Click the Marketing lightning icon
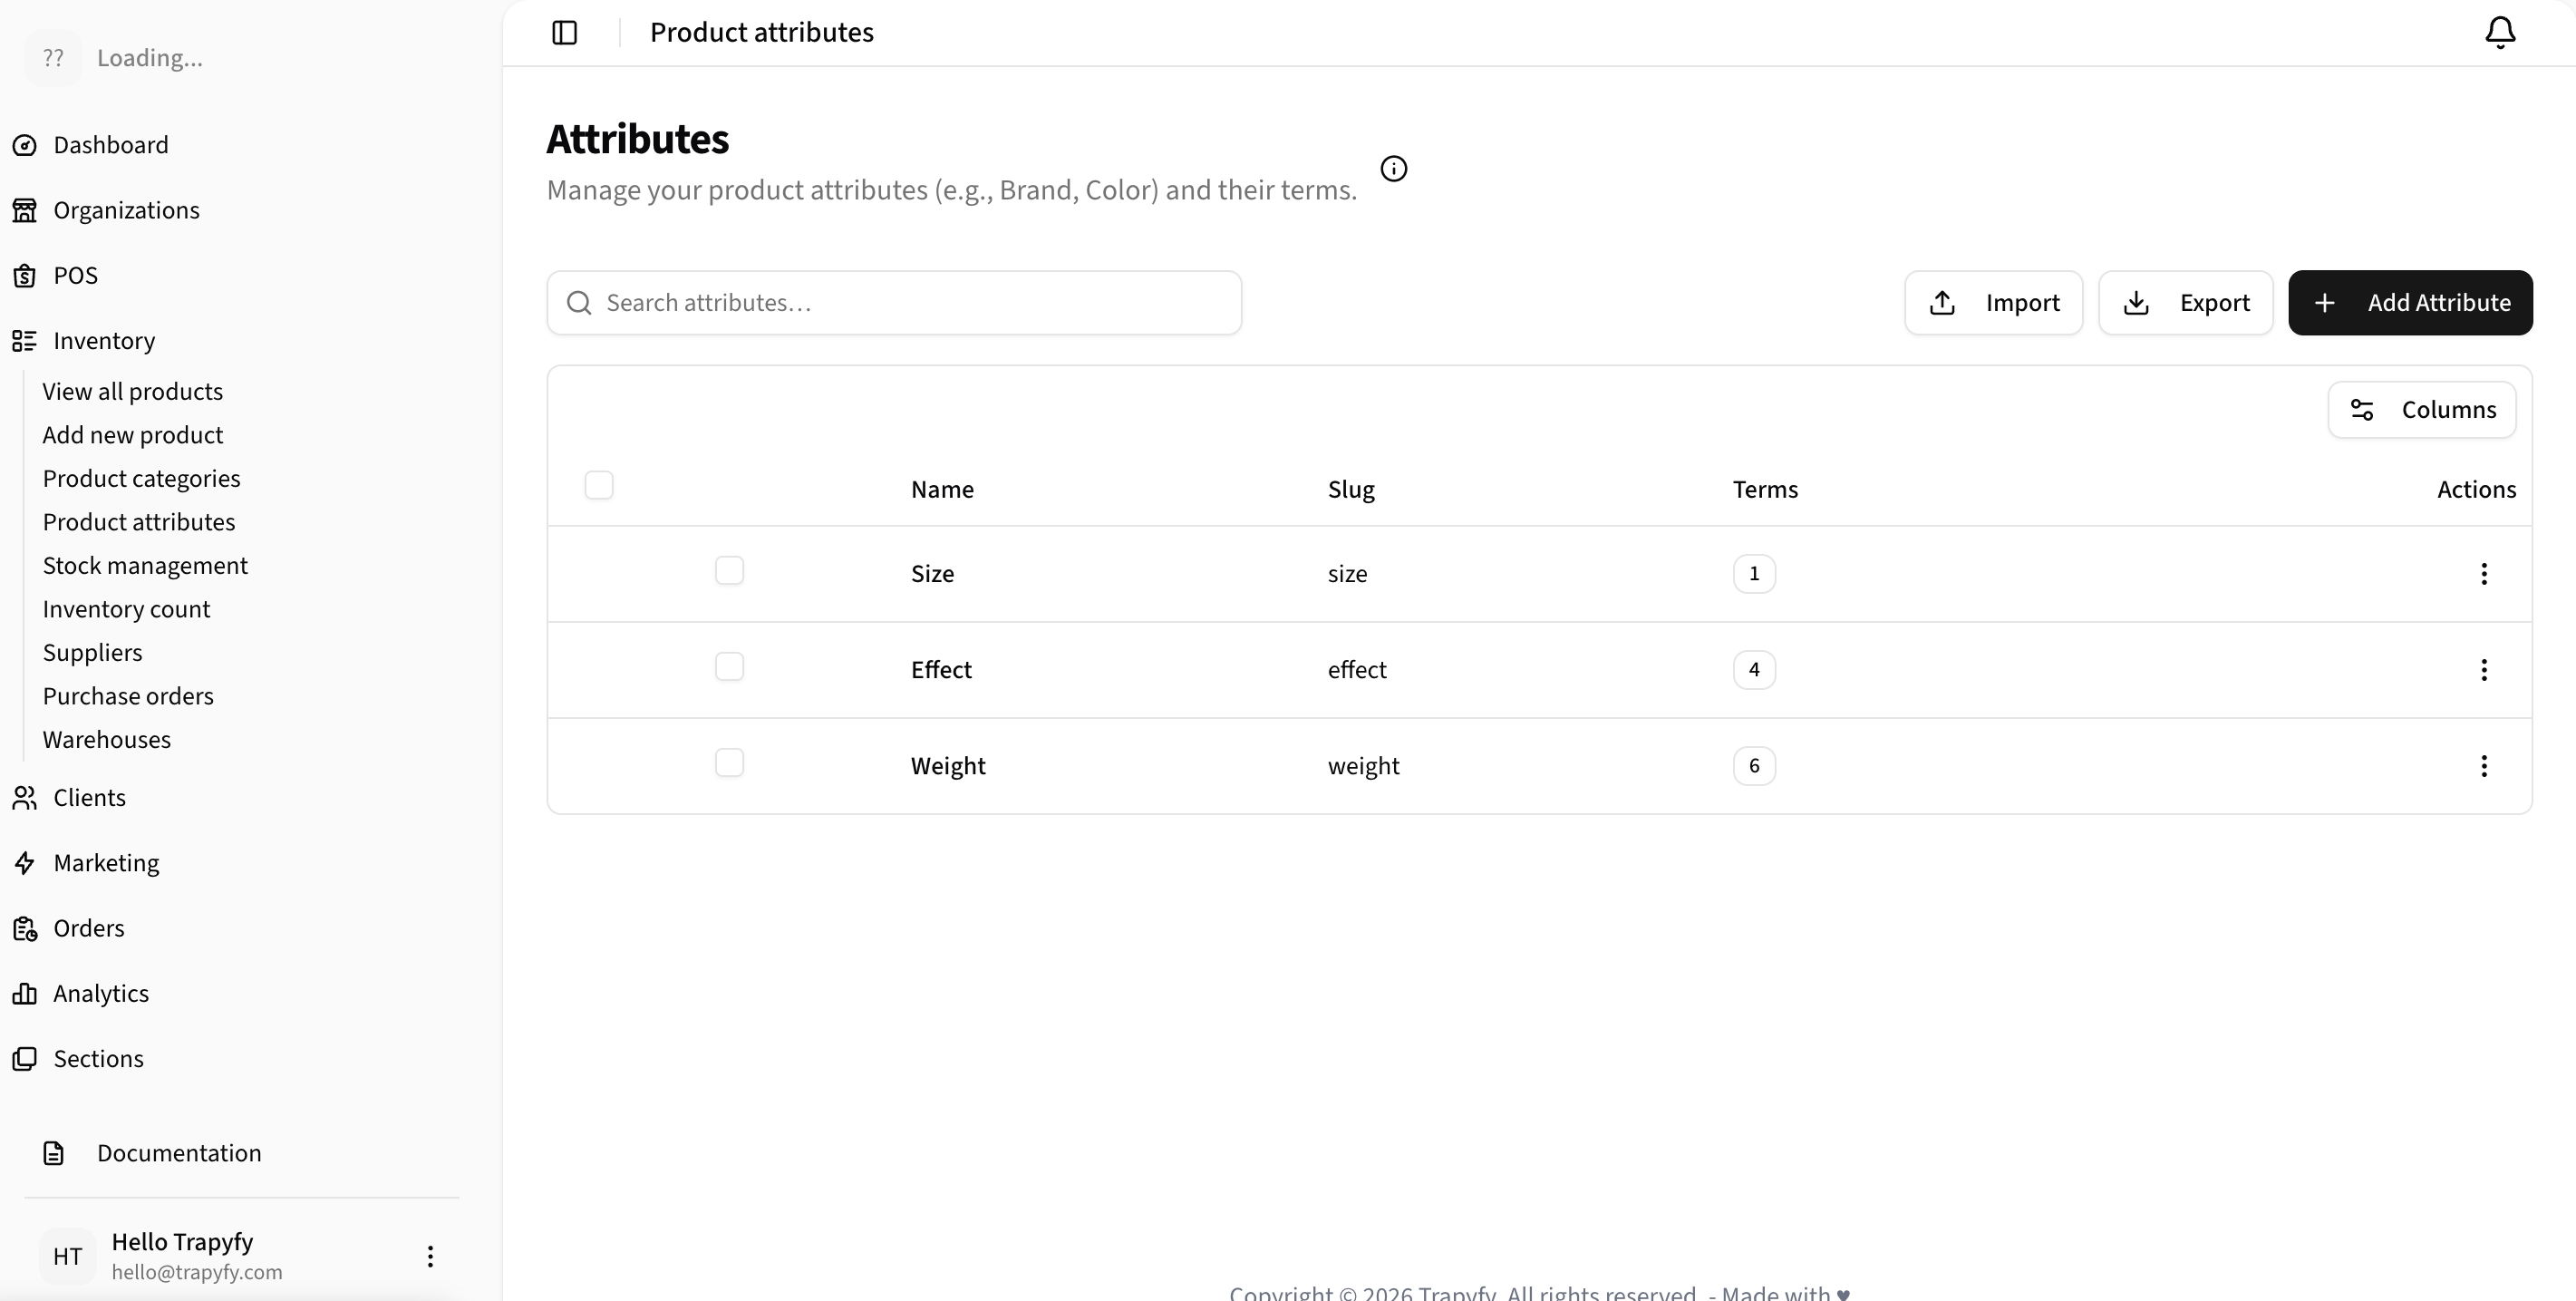Viewport: 2576px width, 1301px height. click(x=25, y=863)
